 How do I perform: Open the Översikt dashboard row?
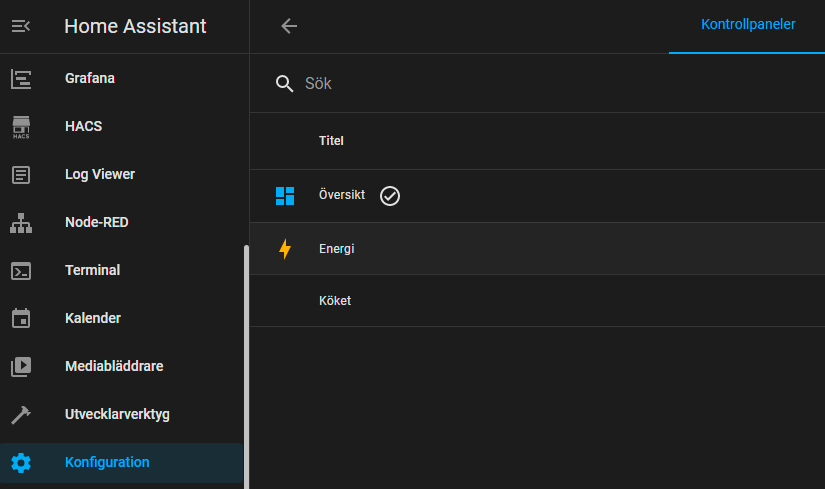tap(537, 196)
